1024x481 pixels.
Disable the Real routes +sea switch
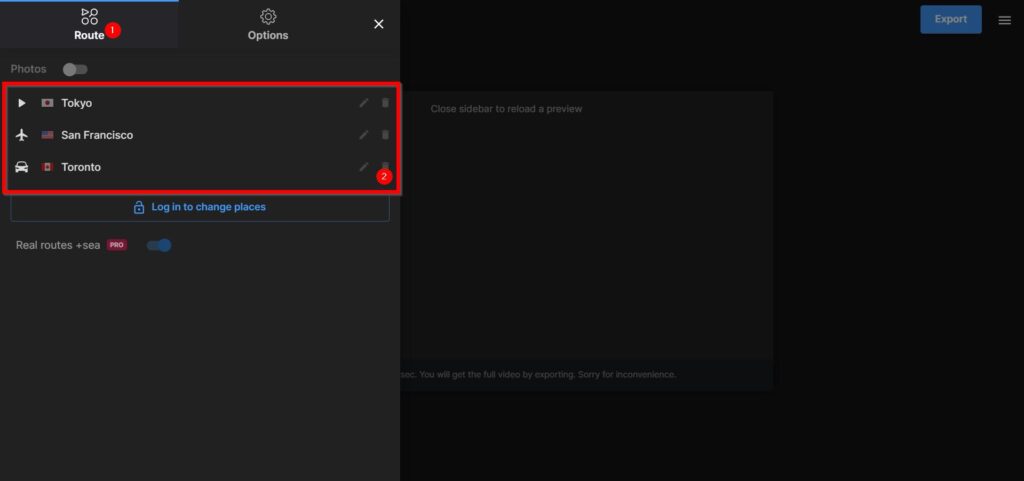coord(159,245)
